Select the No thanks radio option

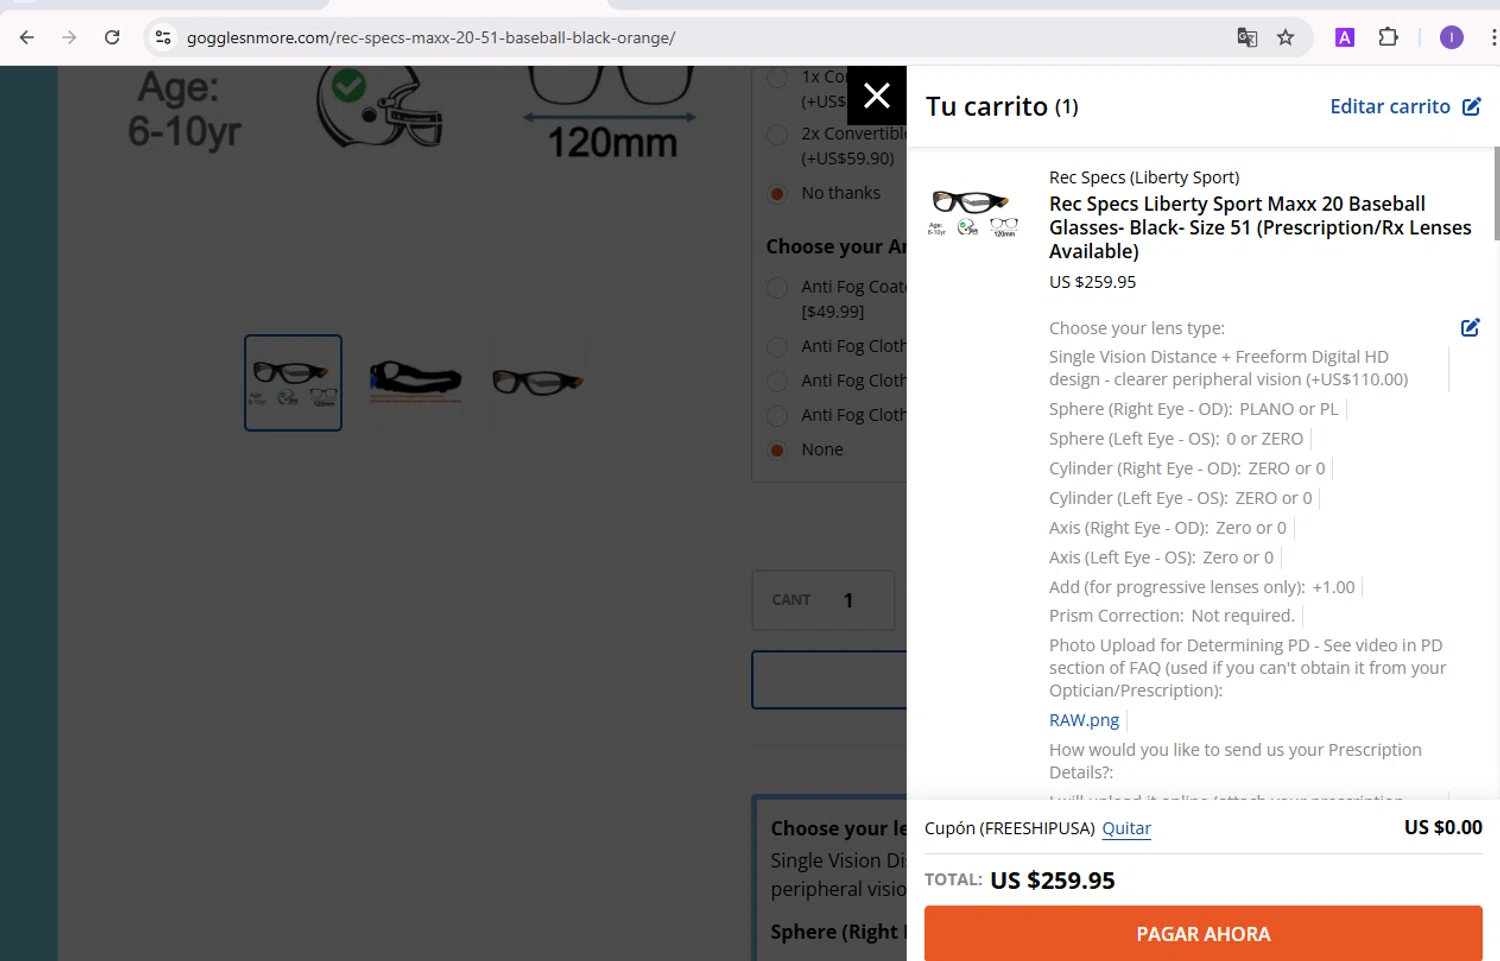777,194
